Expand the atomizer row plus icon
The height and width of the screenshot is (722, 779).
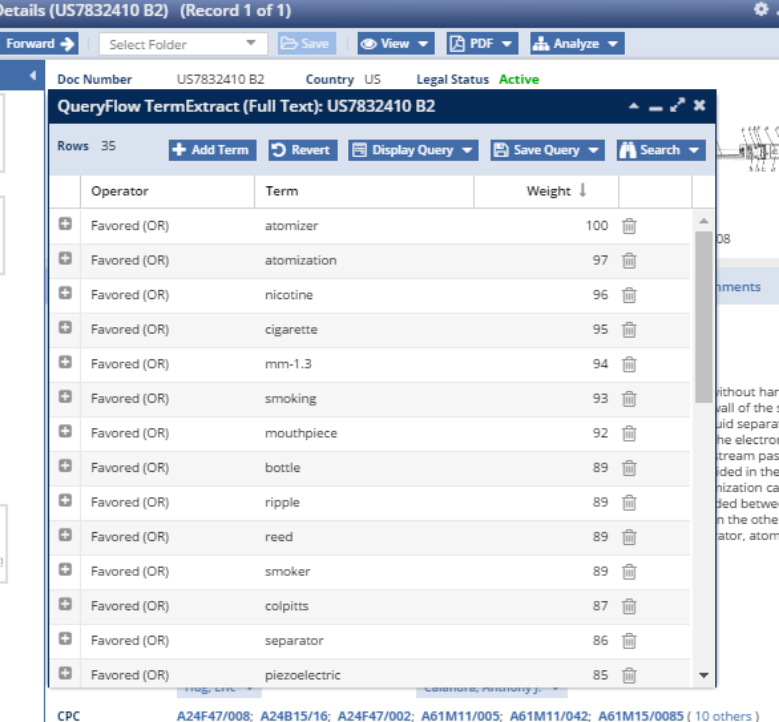(65, 224)
